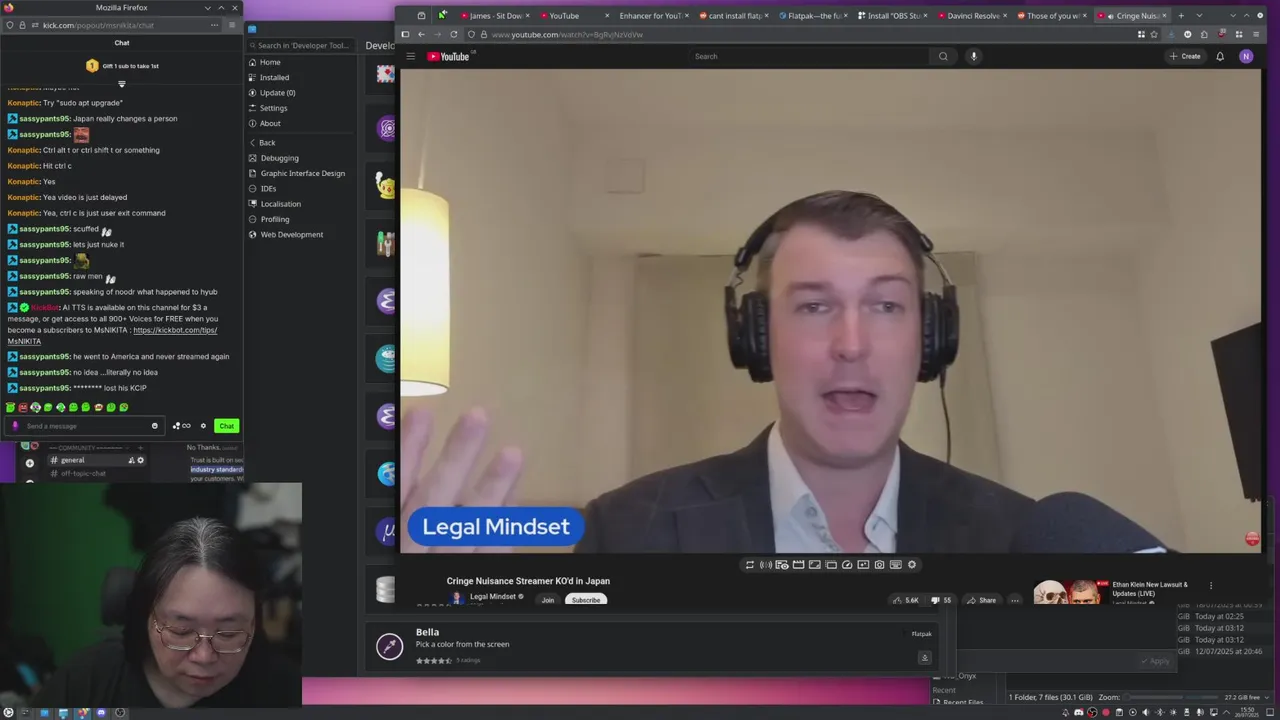Open the Kick chat Firefox hamburger menu
The width and height of the screenshot is (1280, 720).
[x=233, y=25]
